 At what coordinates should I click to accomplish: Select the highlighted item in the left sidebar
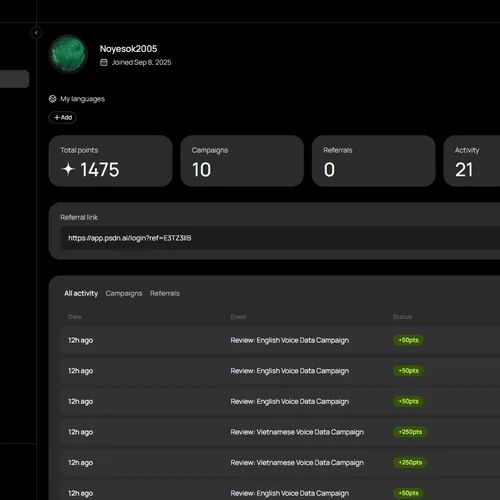(14, 79)
